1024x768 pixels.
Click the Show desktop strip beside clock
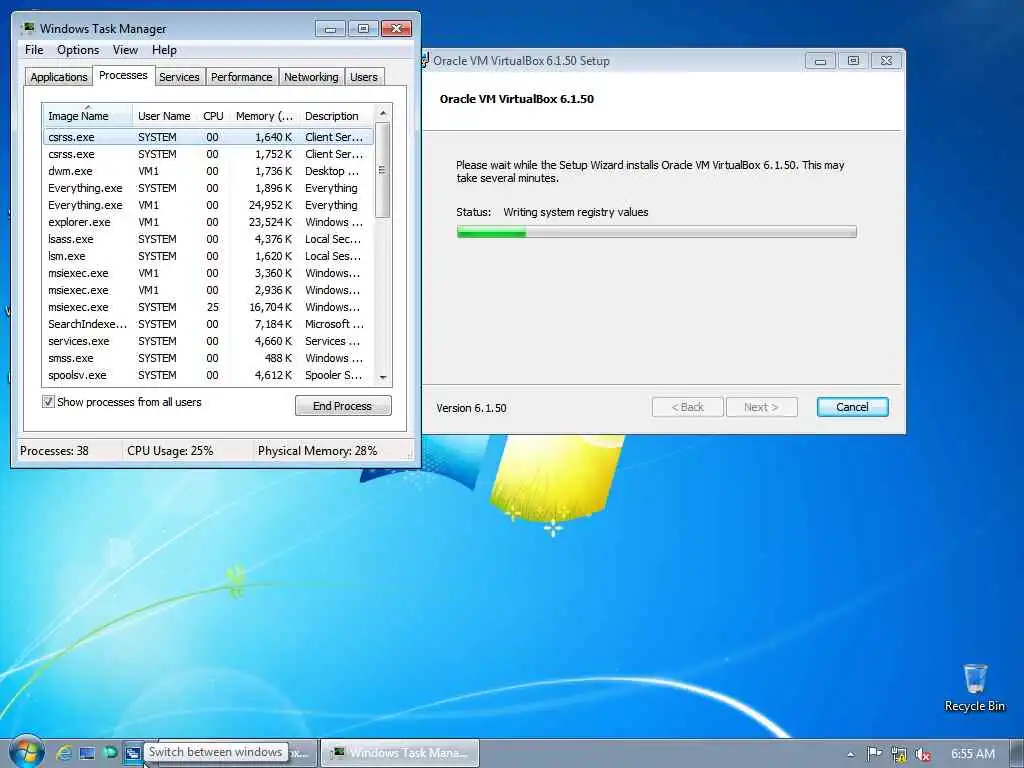(x=1017, y=754)
